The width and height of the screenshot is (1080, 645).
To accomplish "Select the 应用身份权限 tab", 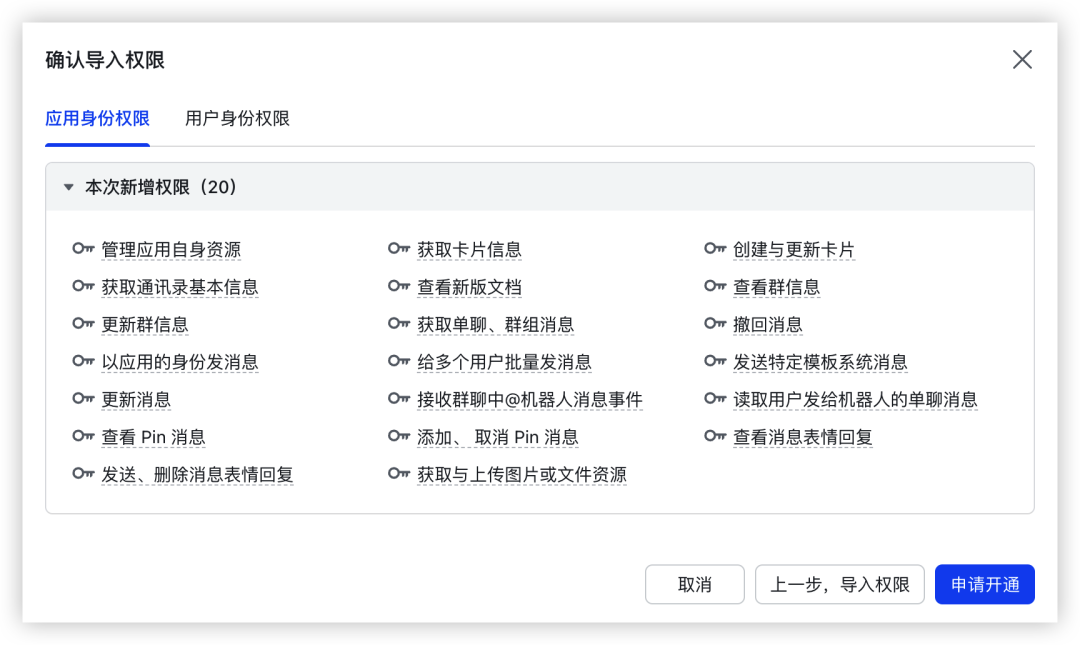I will 97,119.
